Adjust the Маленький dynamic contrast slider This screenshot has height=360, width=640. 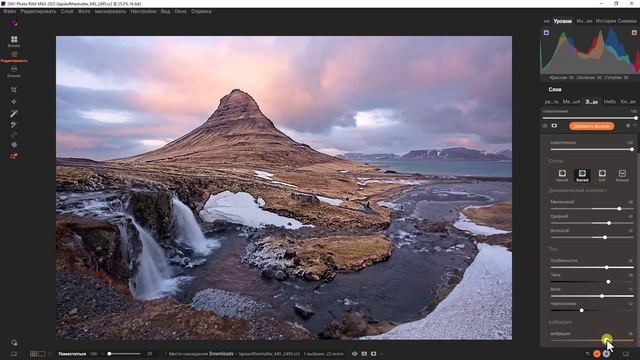pos(592,209)
